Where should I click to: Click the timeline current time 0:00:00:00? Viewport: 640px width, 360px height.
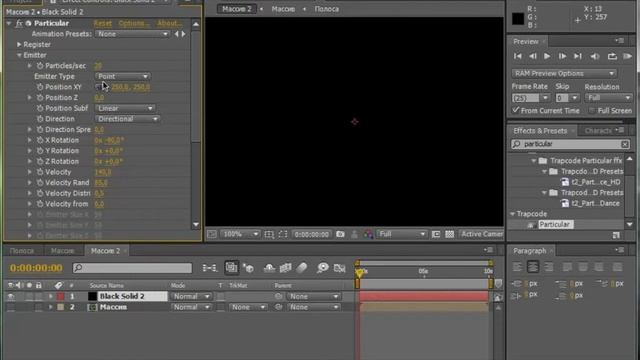pyautogui.click(x=36, y=268)
